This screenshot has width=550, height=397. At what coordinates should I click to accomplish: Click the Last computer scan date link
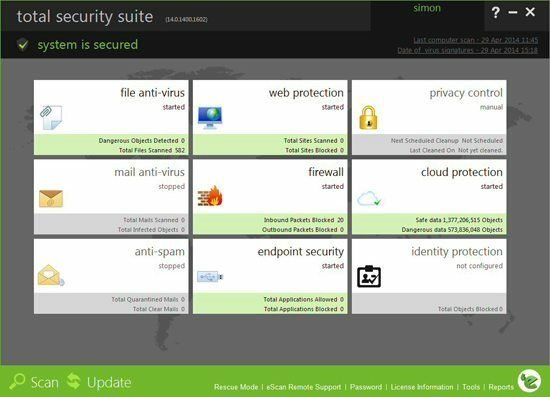[x=475, y=40]
